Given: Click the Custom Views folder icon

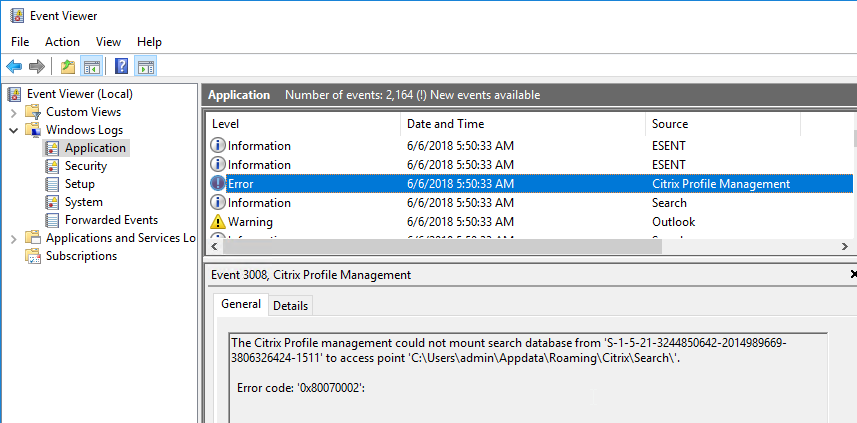Looking at the screenshot, I should pos(34,112).
